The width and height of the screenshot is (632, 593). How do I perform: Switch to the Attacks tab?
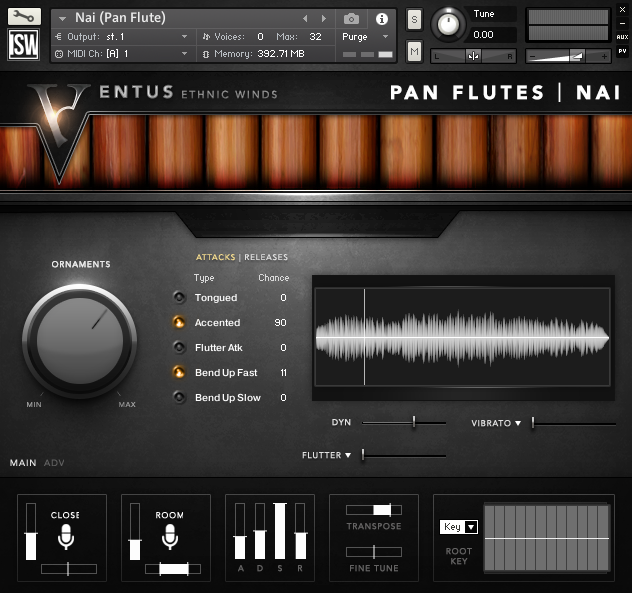(215, 257)
